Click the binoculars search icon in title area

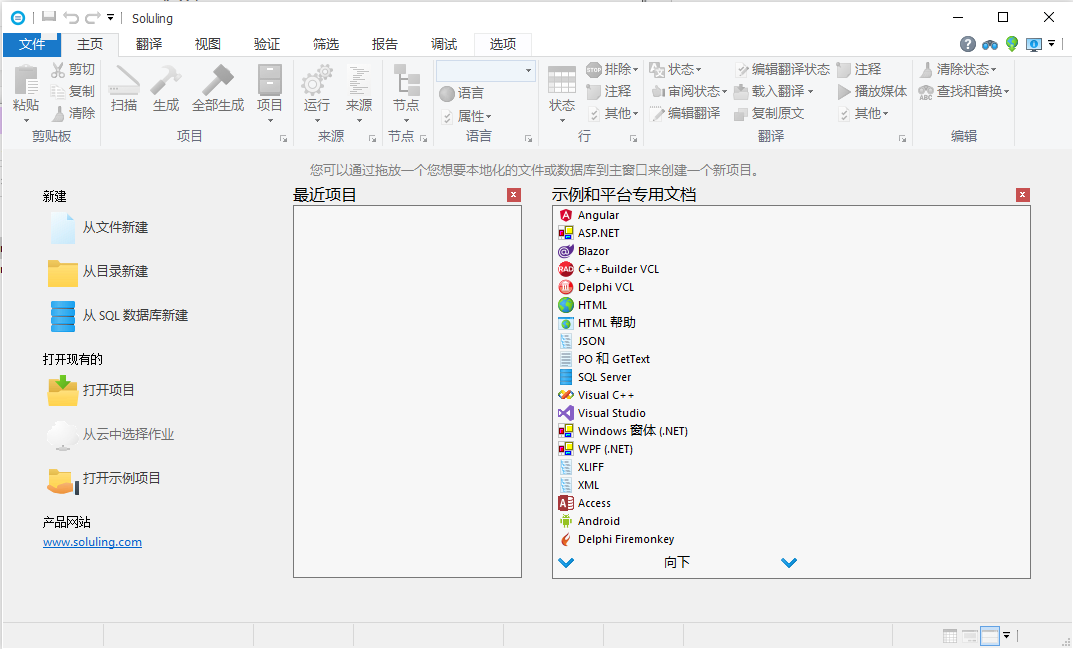pos(989,44)
